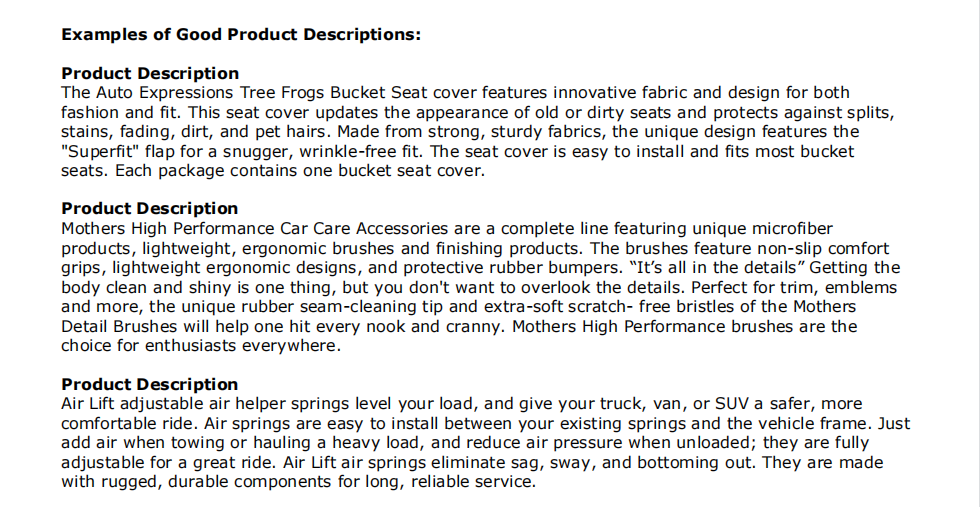Click the 'Examples of Good Product Descriptions:' heading
The width and height of the screenshot is (980, 507).
click(241, 34)
